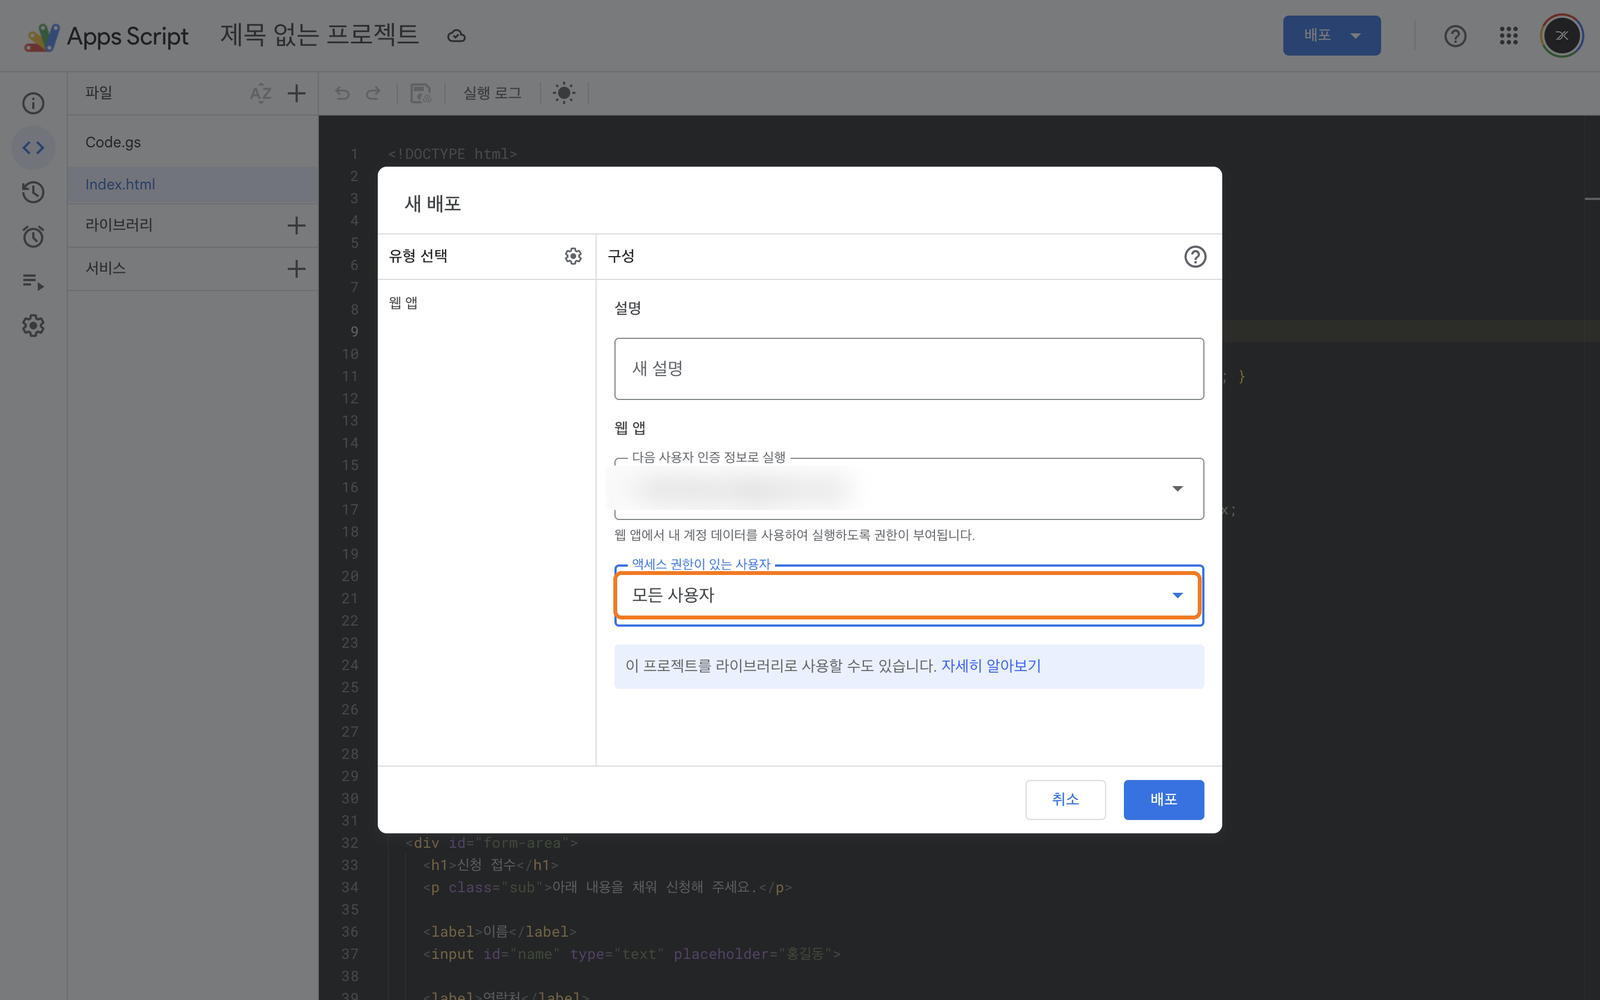
Task: Open the code editor sidebar icon
Action: tap(33, 148)
